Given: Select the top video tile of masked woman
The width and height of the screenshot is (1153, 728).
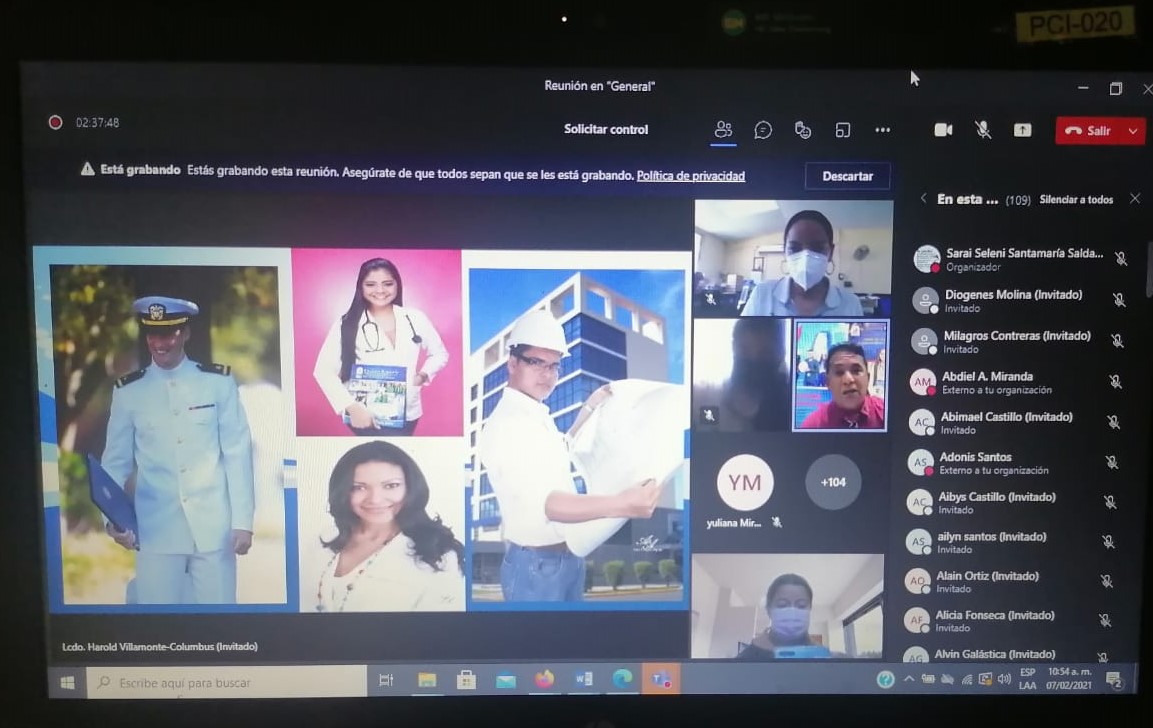Looking at the screenshot, I should pos(793,258).
